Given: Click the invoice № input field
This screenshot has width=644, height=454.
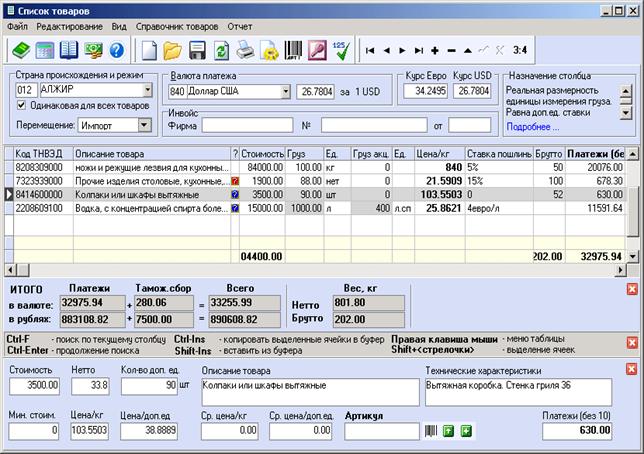Looking at the screenshot, I should (374, 125).
